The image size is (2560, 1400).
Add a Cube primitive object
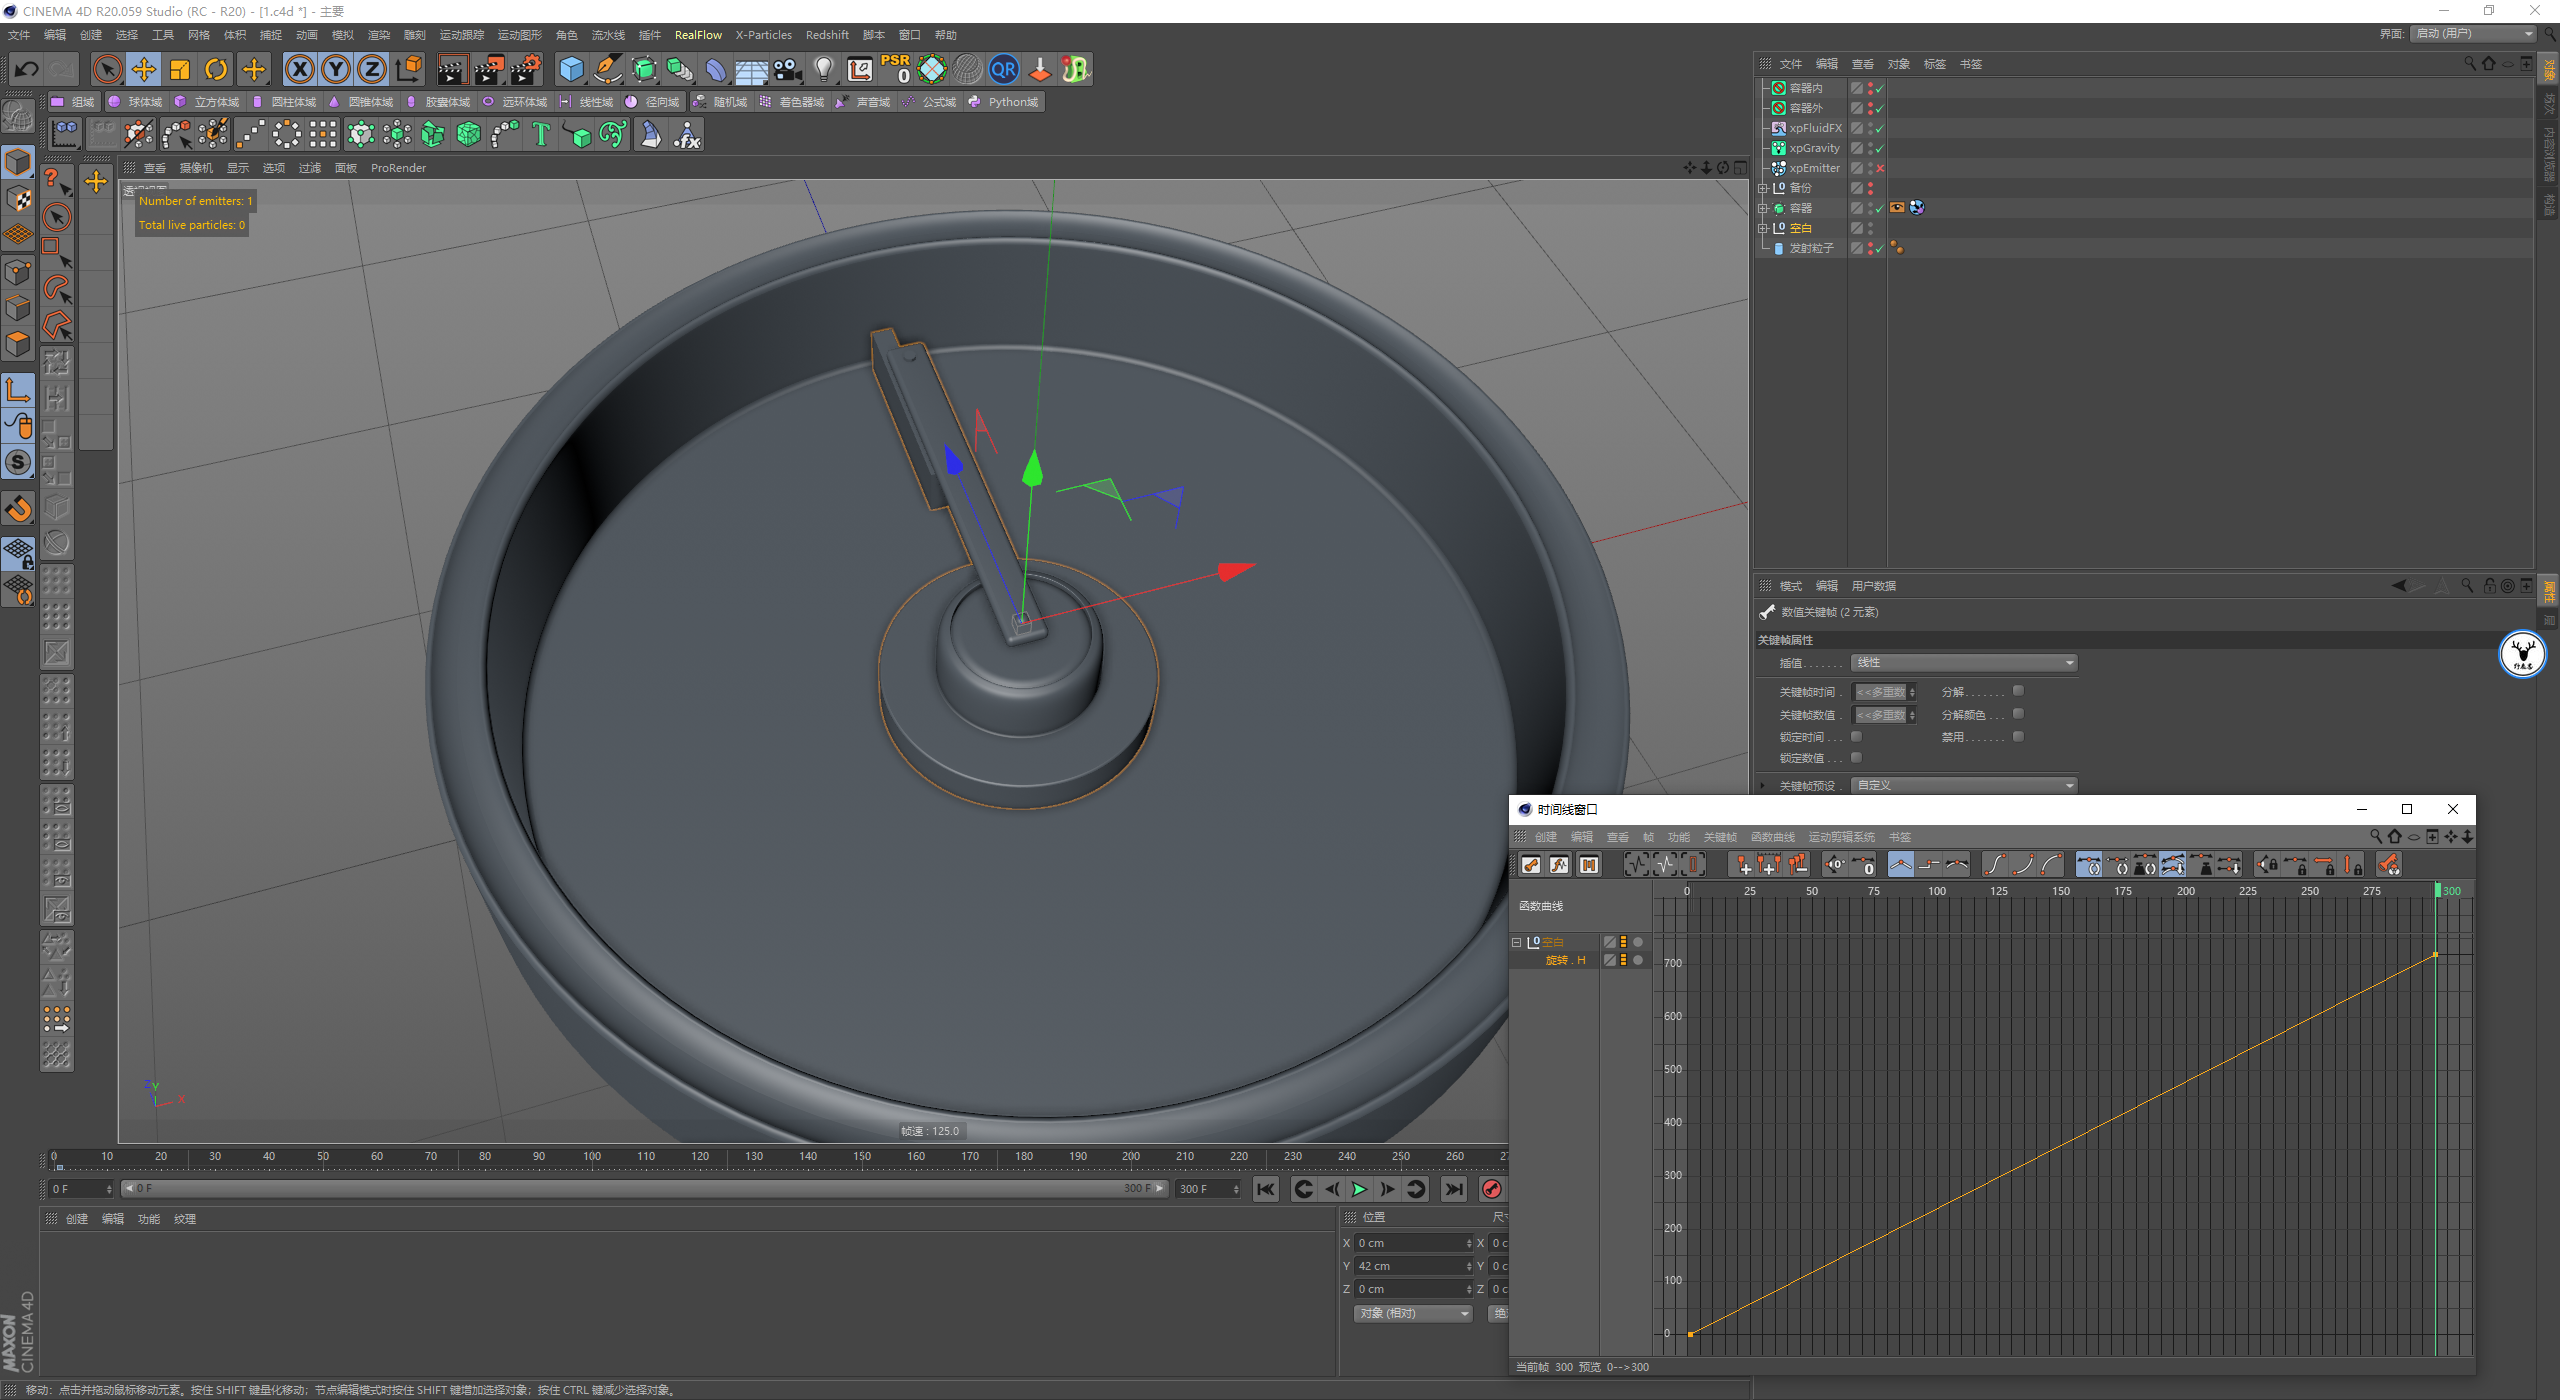click(x=571, y=69)
